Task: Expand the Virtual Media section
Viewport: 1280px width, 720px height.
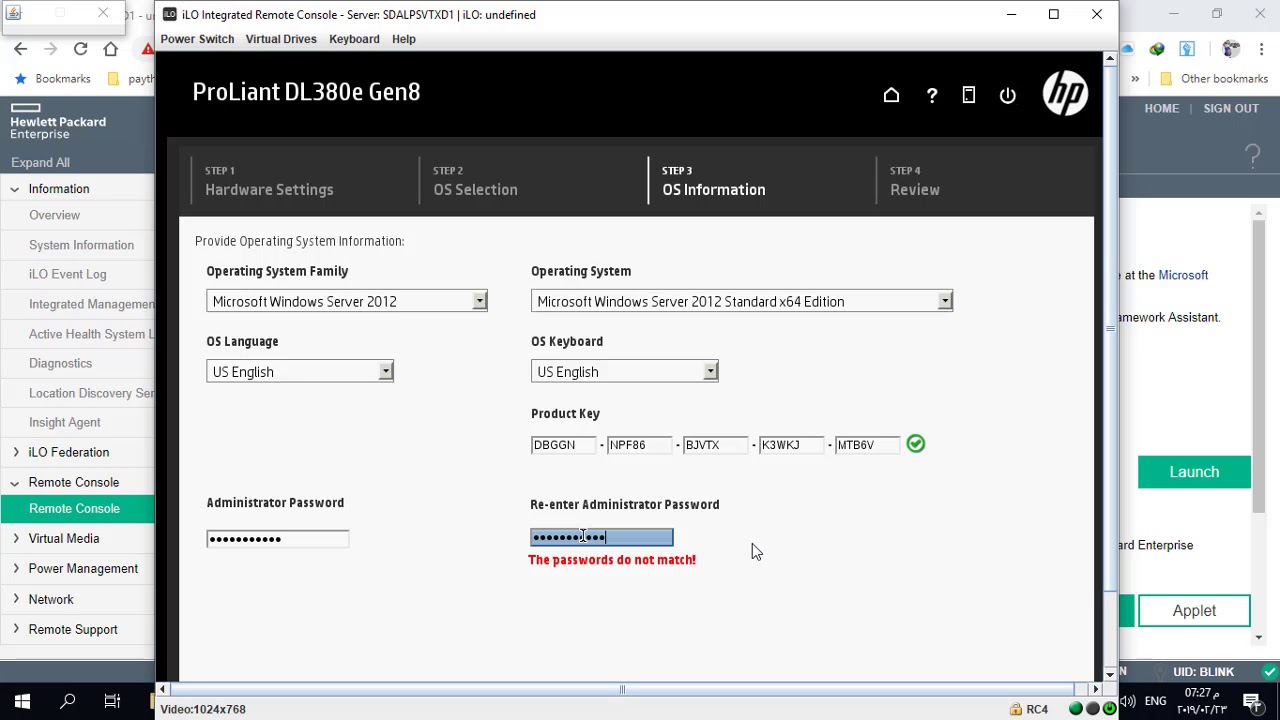Action: pyautogui.click(x=15, y=538)
